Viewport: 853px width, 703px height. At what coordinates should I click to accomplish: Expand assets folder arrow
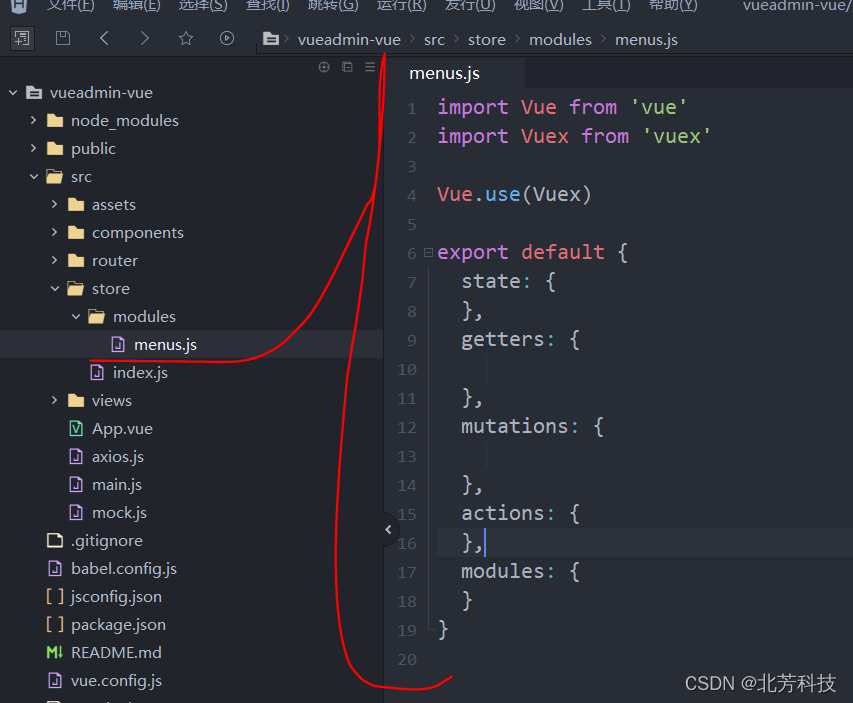pyautogui.click(x=54, y=204)
